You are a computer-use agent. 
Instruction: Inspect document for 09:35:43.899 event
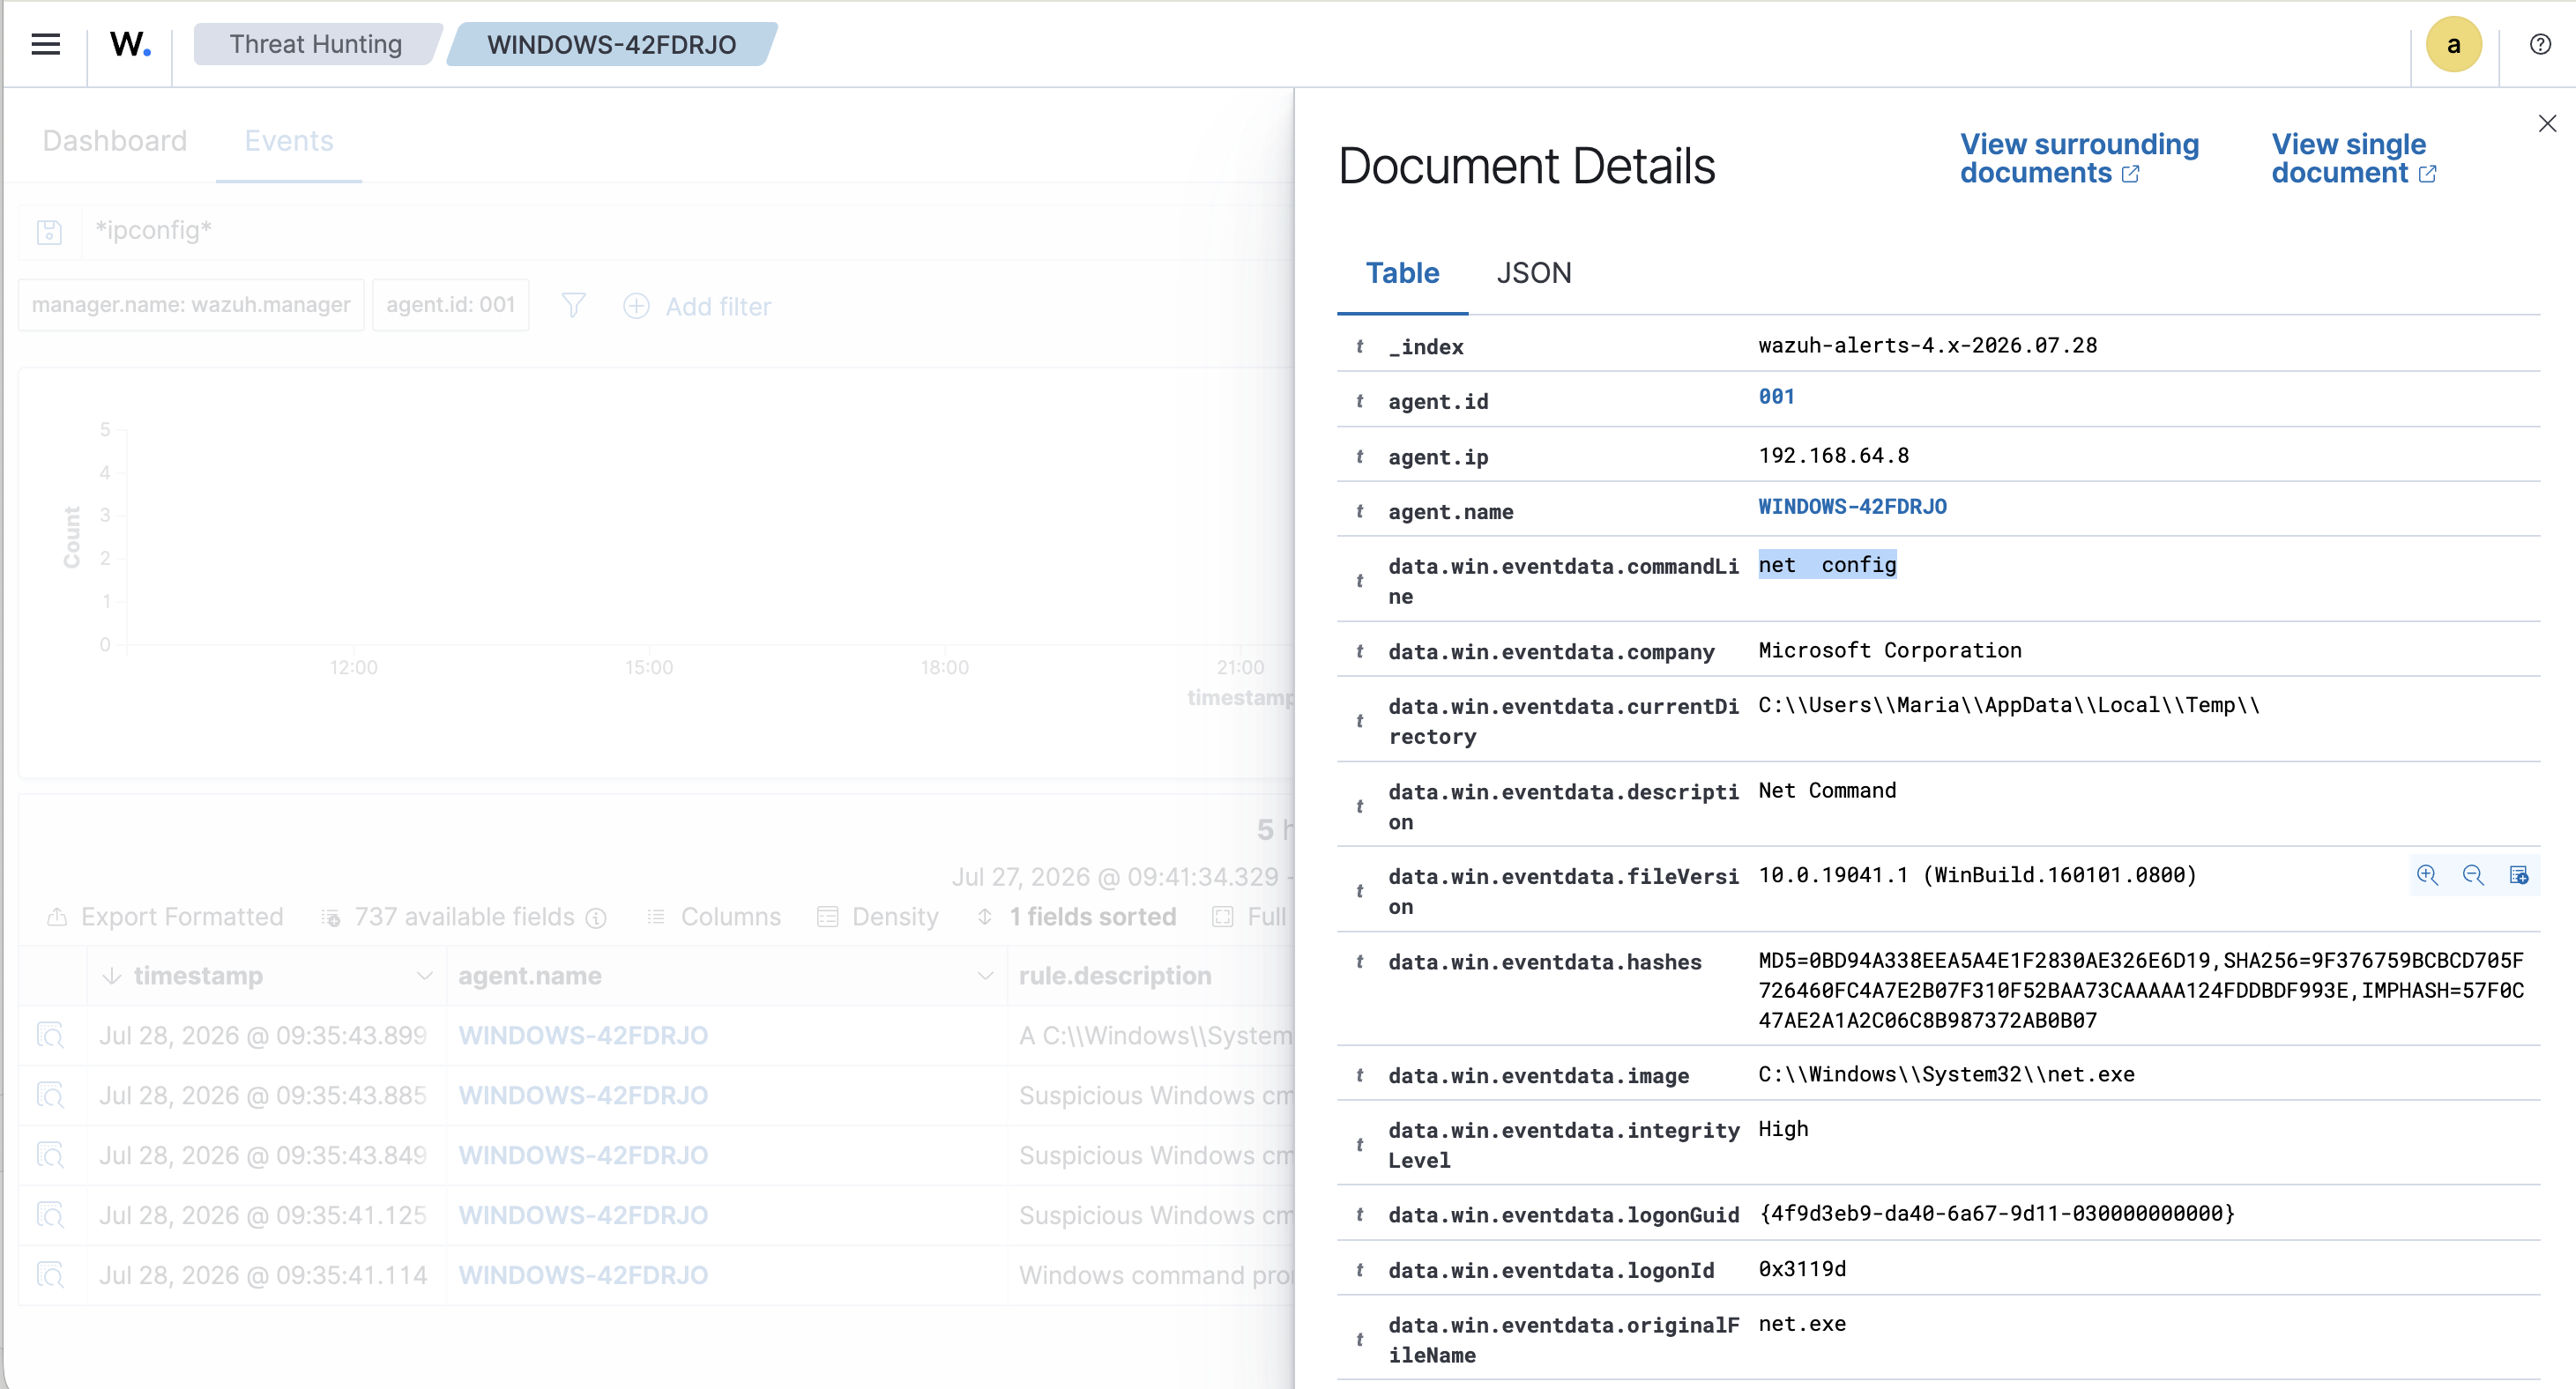pos(50,1035)
